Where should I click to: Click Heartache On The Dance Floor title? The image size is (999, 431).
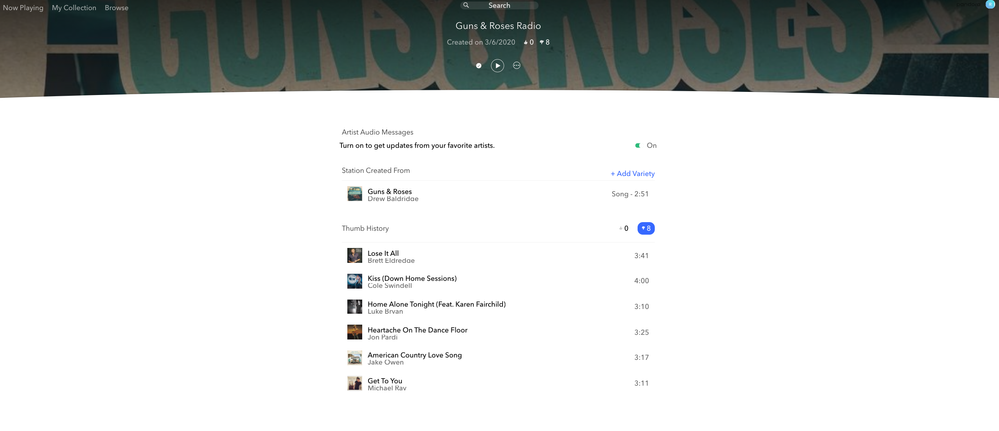[x=417, y=330]
